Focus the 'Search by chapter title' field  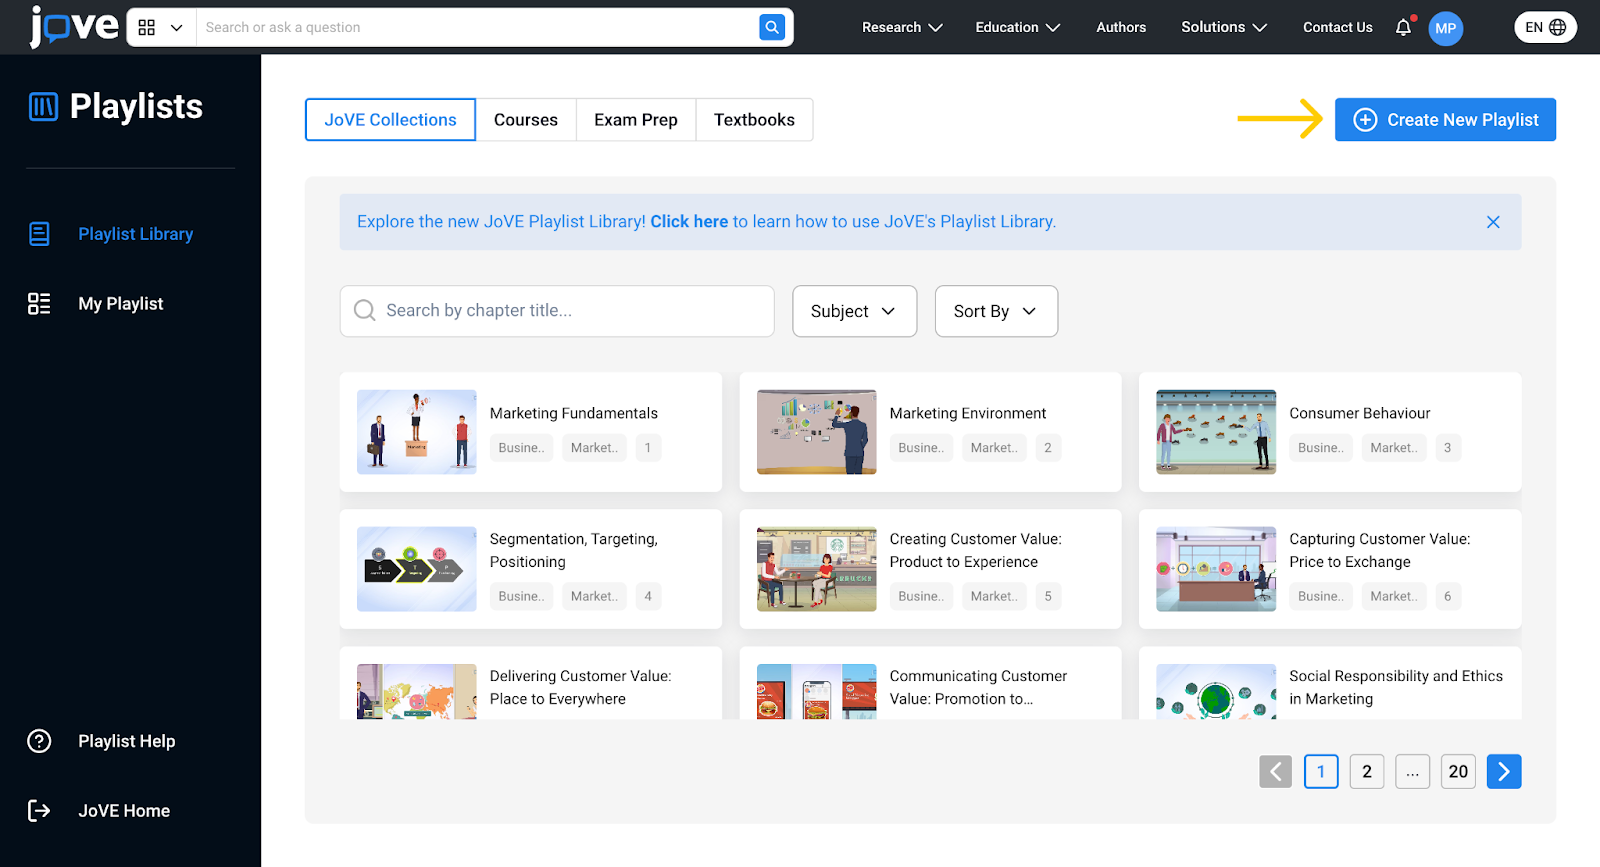(557, 311)
